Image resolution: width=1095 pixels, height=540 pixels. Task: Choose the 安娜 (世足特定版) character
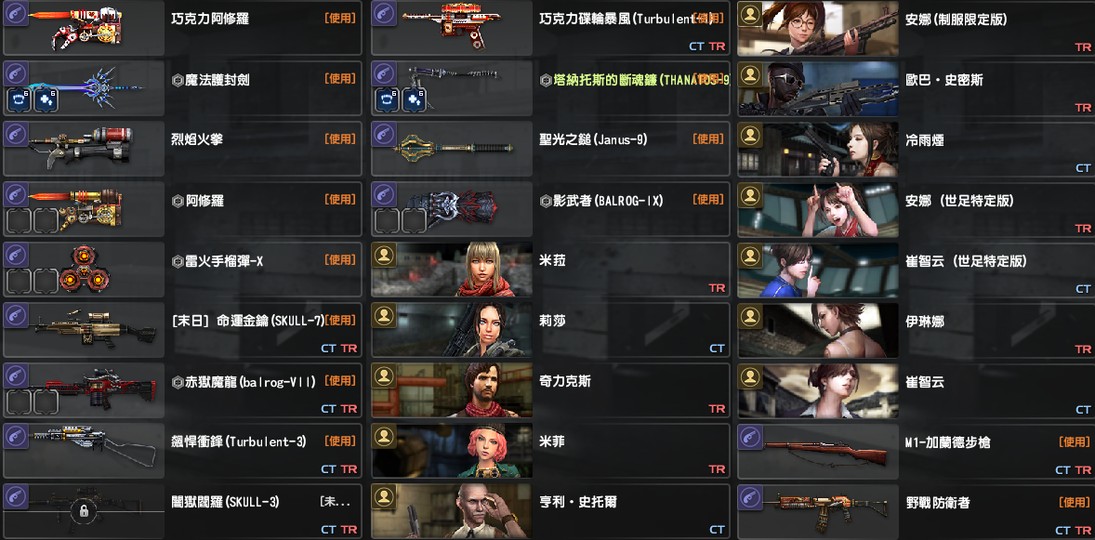tap(916, 210)
